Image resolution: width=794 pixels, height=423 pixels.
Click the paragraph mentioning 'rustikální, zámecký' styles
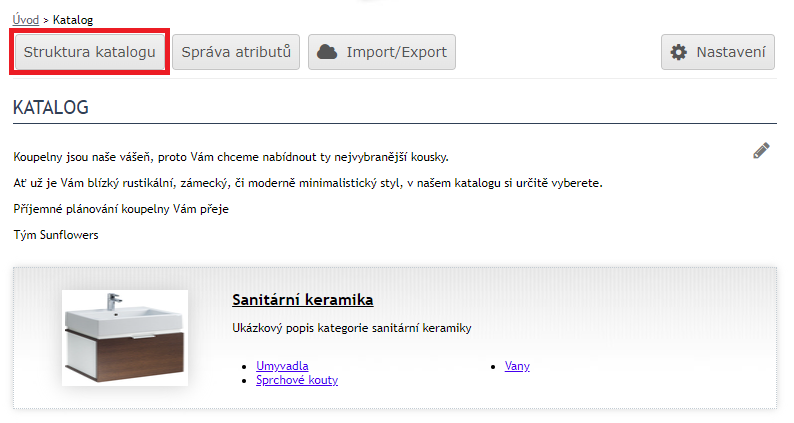pos(308,184)
